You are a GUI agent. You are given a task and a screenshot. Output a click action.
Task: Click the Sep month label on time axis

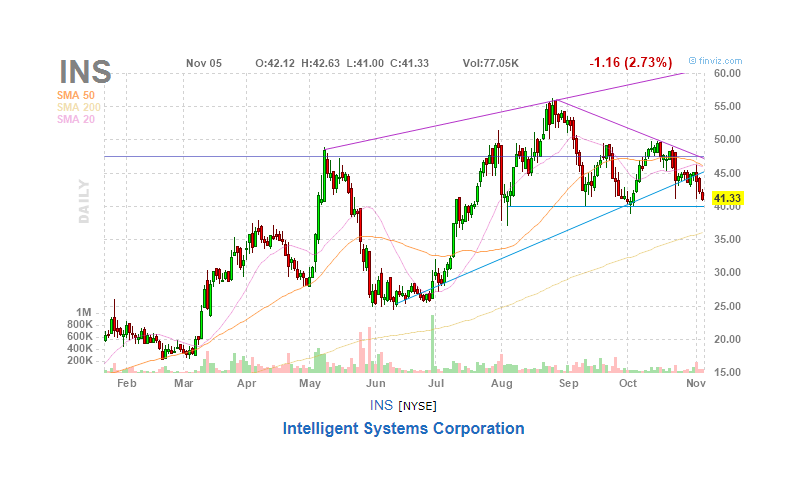pyautogui.click(x=568, y=383)
